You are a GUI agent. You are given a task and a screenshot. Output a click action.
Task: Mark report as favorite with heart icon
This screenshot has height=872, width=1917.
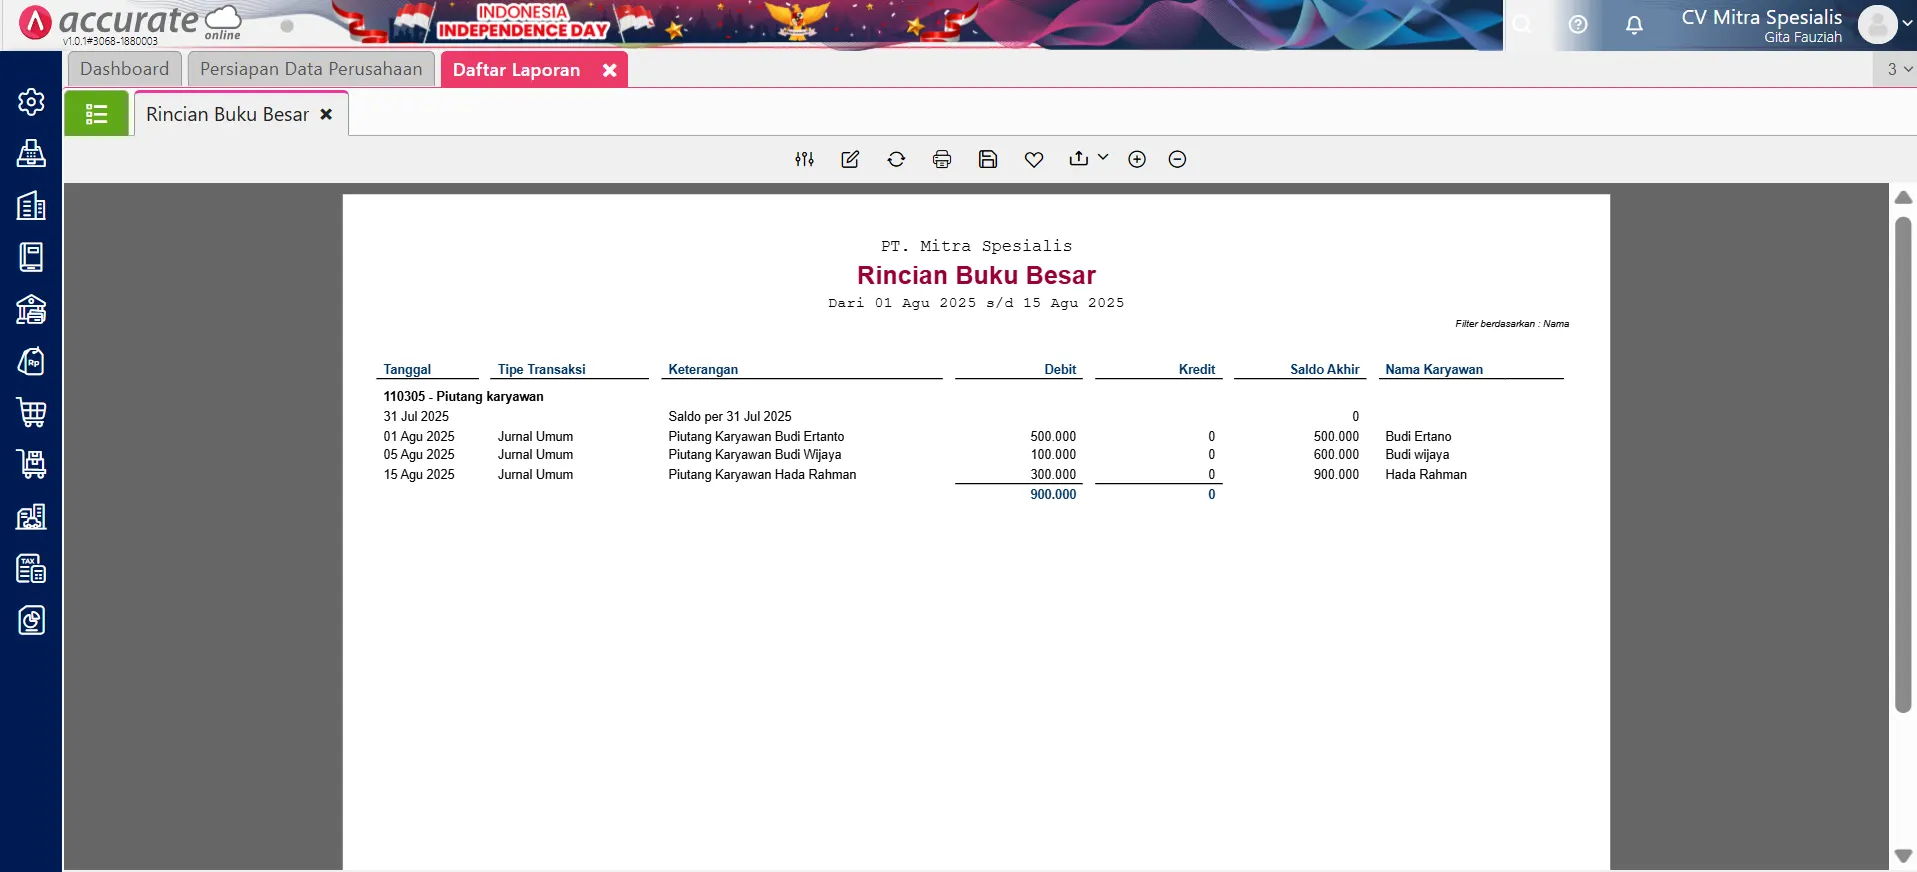1034,159
